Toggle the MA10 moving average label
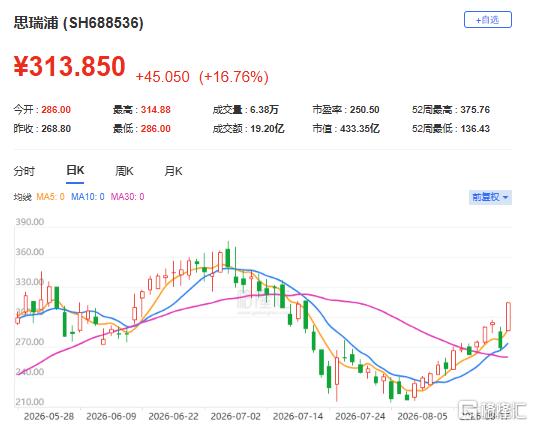Image resolution: width=533 pixels, height=427 pixels. coord(88,197)
